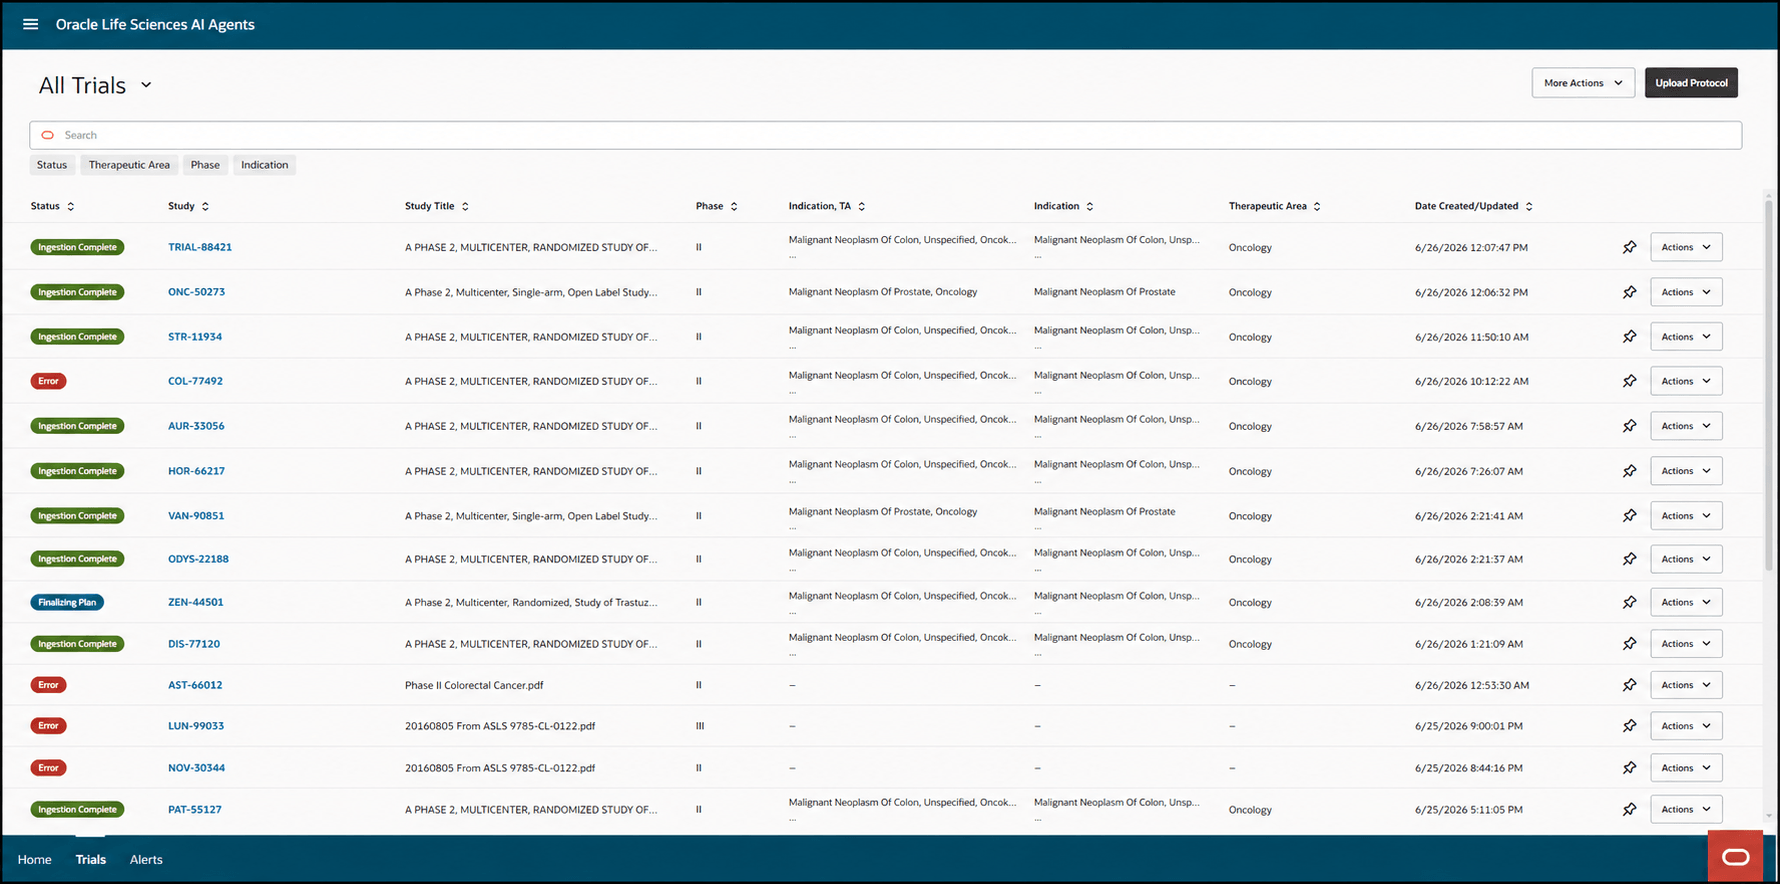Open Actions menu for COL-77492
This screenshot has width=1780, height=884.
1686,381
